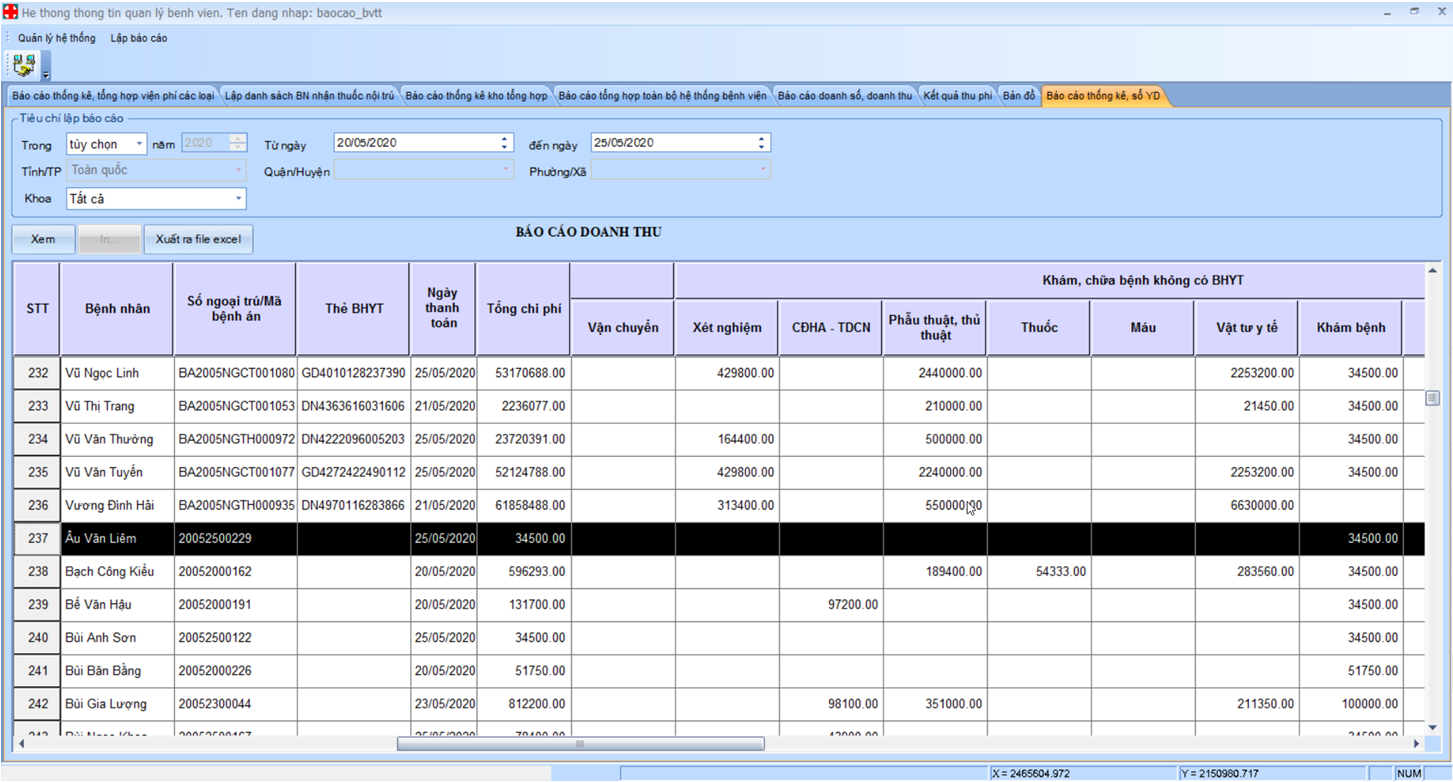This screenshot has height=782, width=1453.
Task: Click the Xét nghiệm column header
Action: (x=726, y=328)
